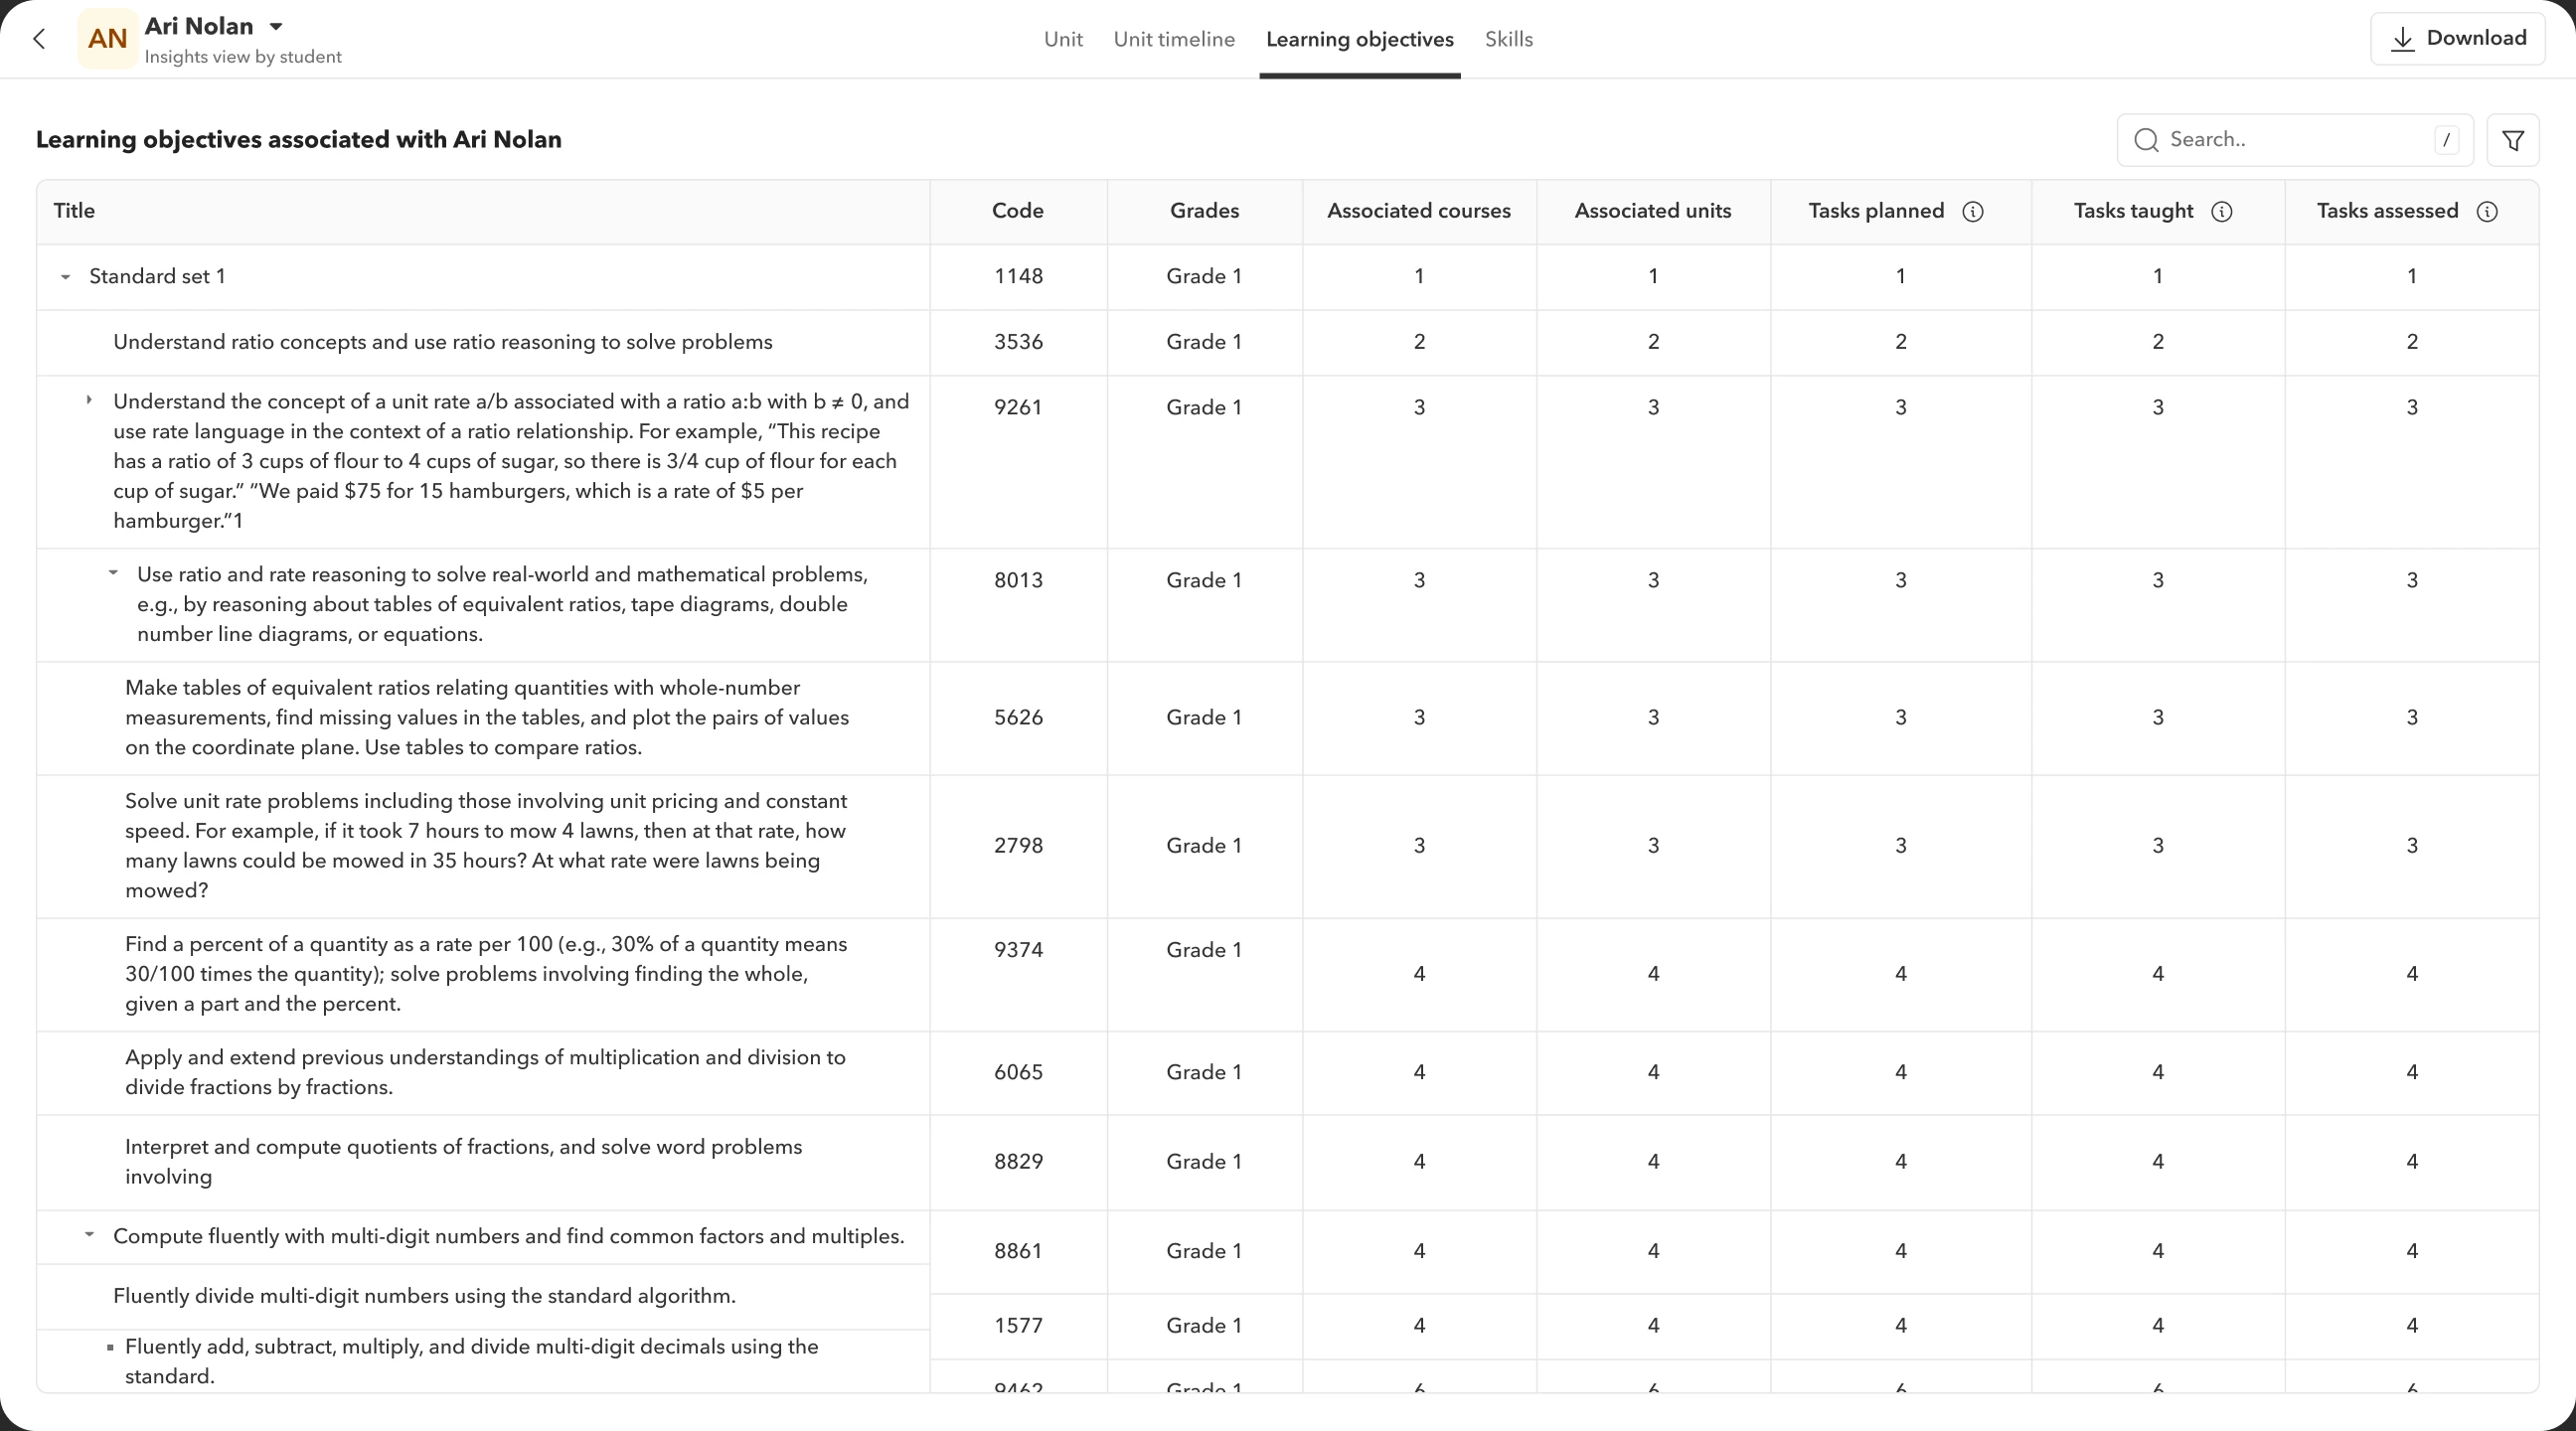Click the magnifier icon in the search box
The height and width of the screenshot is (1431, 2576).
pos(2146,140)
